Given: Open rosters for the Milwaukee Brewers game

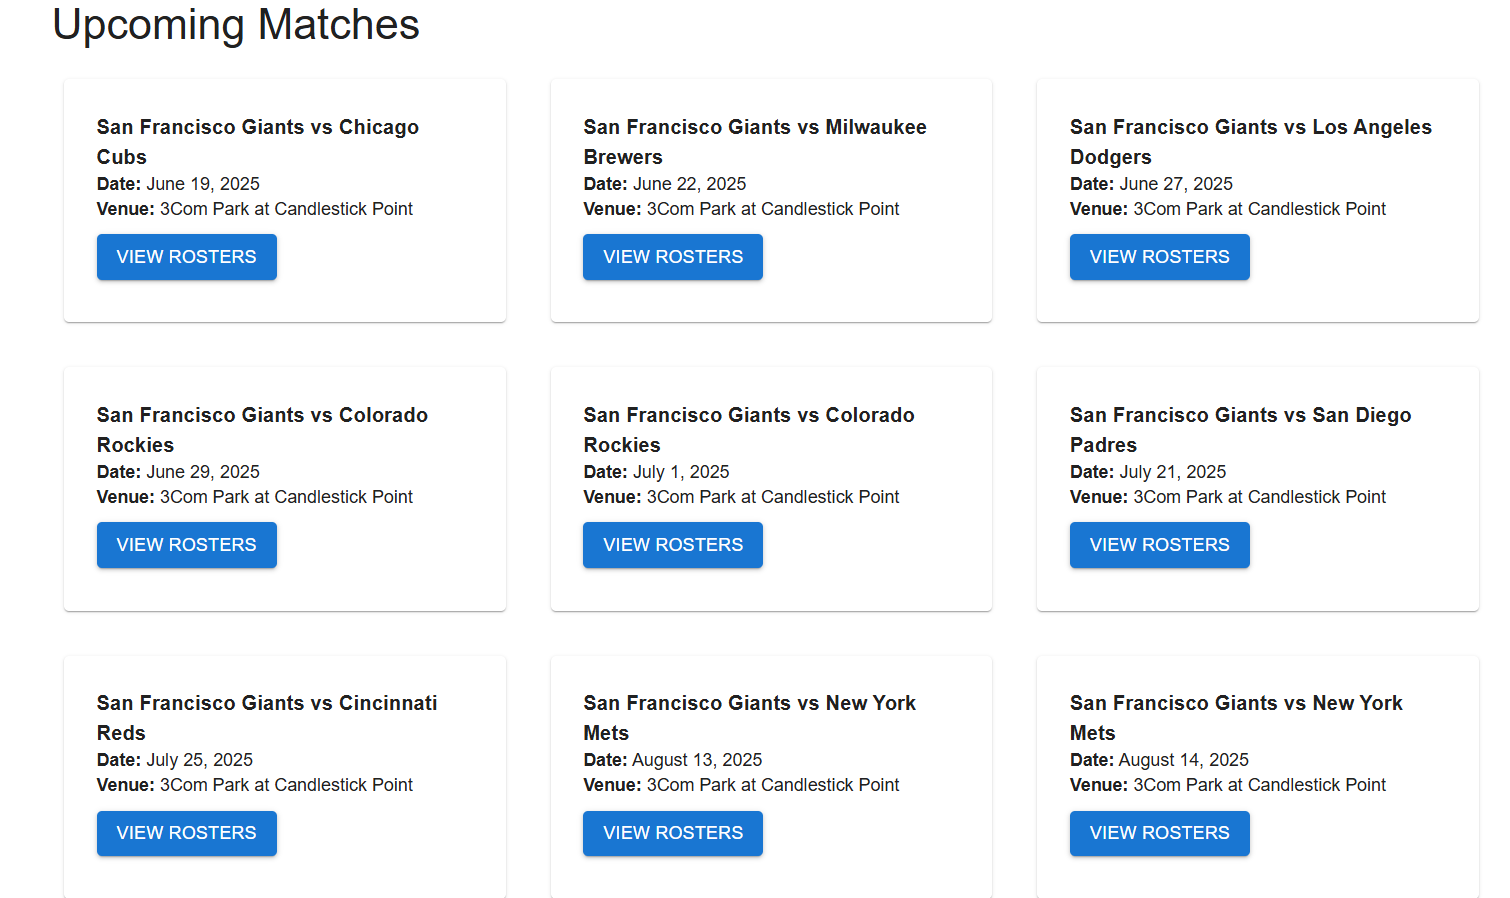Looking at the screenshot, I should tap(672, 257).
